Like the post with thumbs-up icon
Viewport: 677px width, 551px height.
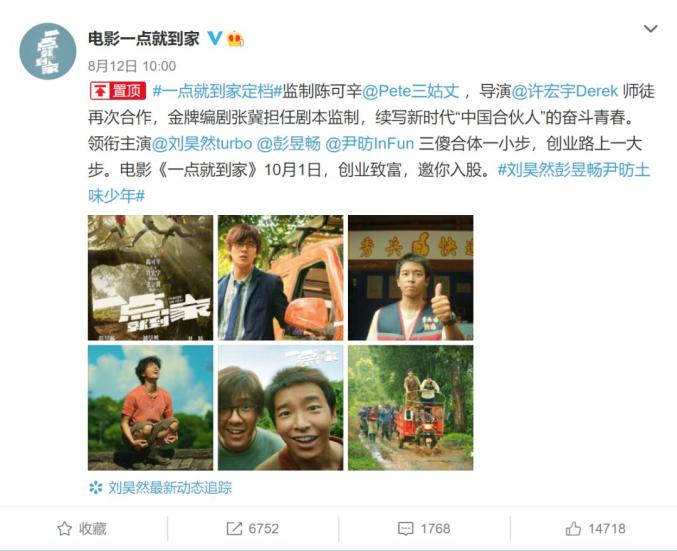tap(573, 528)
